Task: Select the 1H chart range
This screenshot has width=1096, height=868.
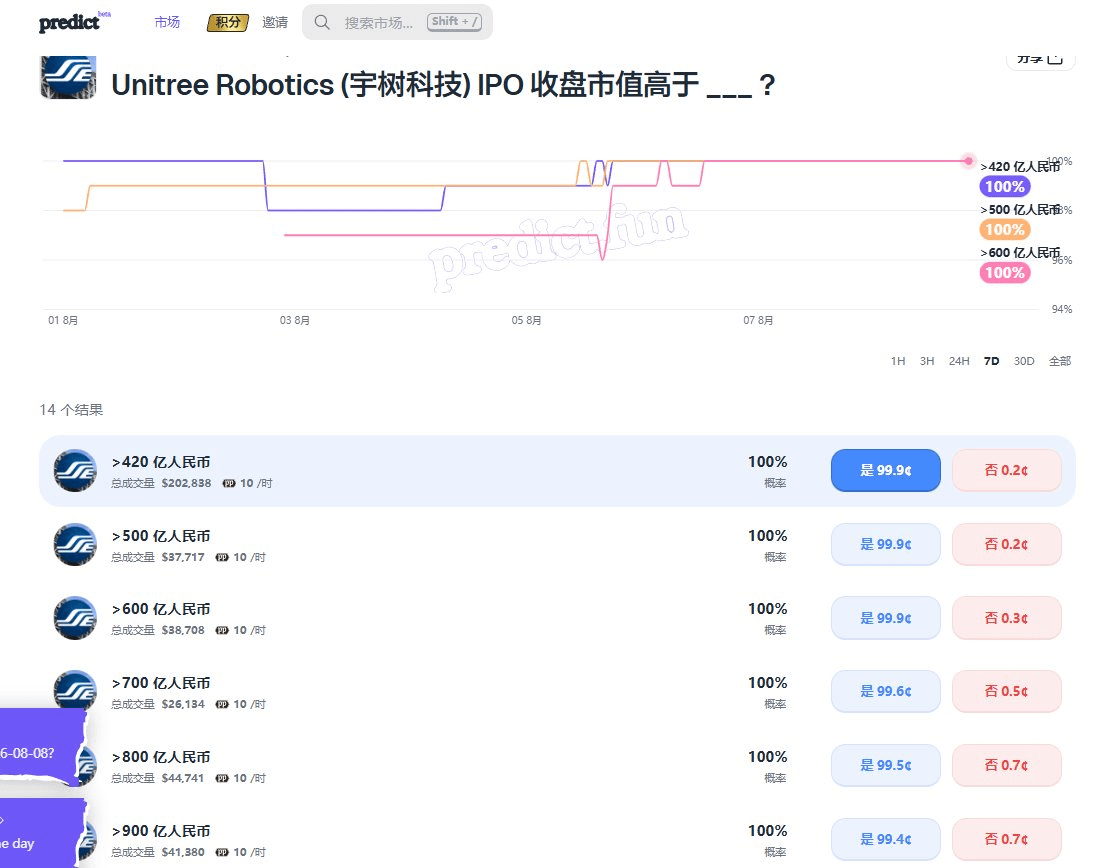Action: coord(897,361)
